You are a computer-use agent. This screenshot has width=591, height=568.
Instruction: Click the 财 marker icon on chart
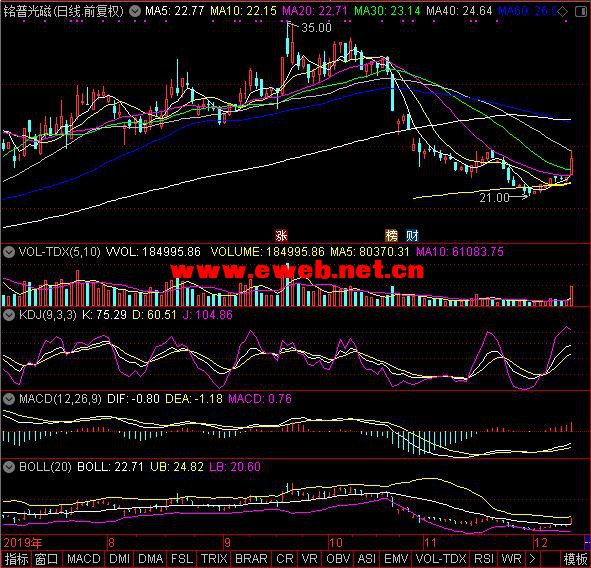pyautogui.click(x=412, y=236)
